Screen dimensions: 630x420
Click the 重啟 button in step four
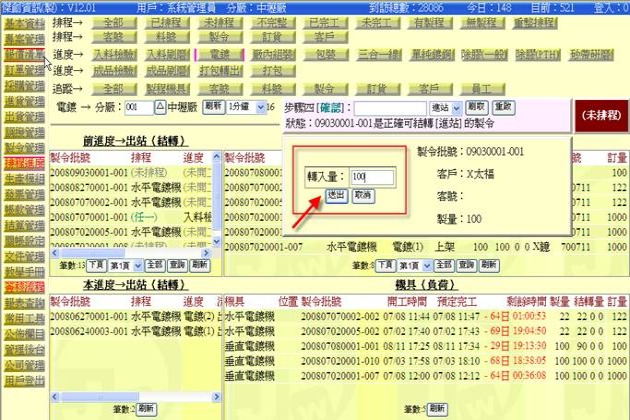point(503,107)
